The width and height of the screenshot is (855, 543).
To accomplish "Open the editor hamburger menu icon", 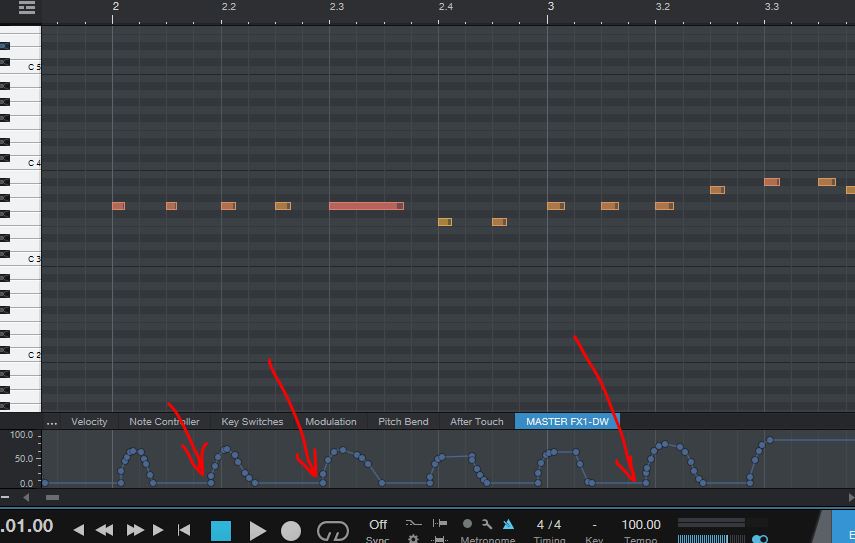I will 27,8.
